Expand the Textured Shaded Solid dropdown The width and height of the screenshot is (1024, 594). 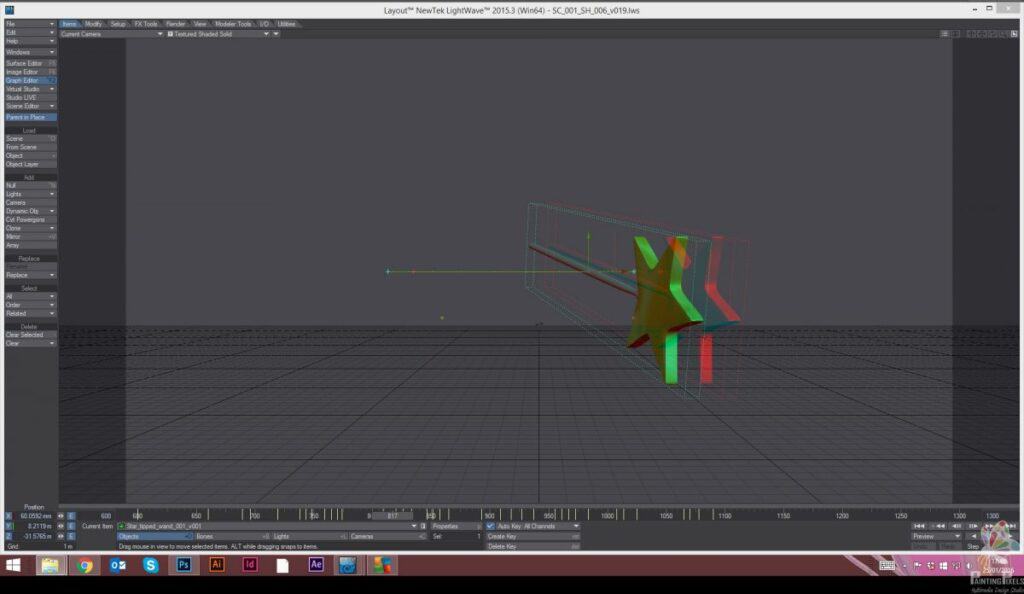[x=222, y=33]
